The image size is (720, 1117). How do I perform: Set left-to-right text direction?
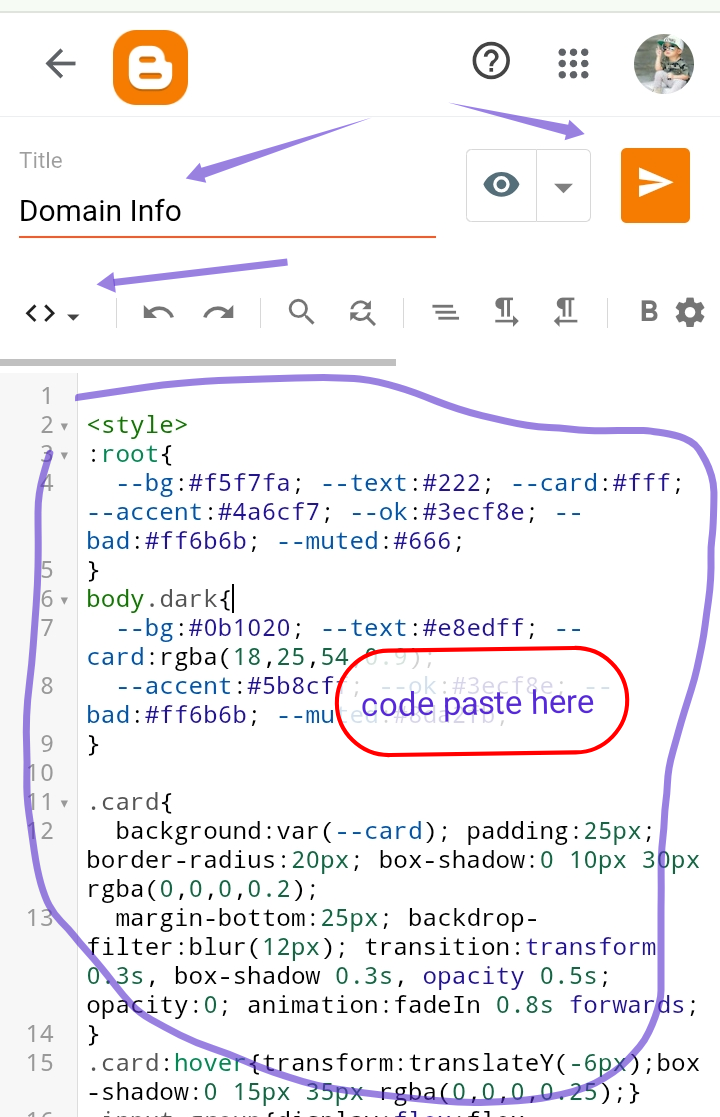(506, 312)
